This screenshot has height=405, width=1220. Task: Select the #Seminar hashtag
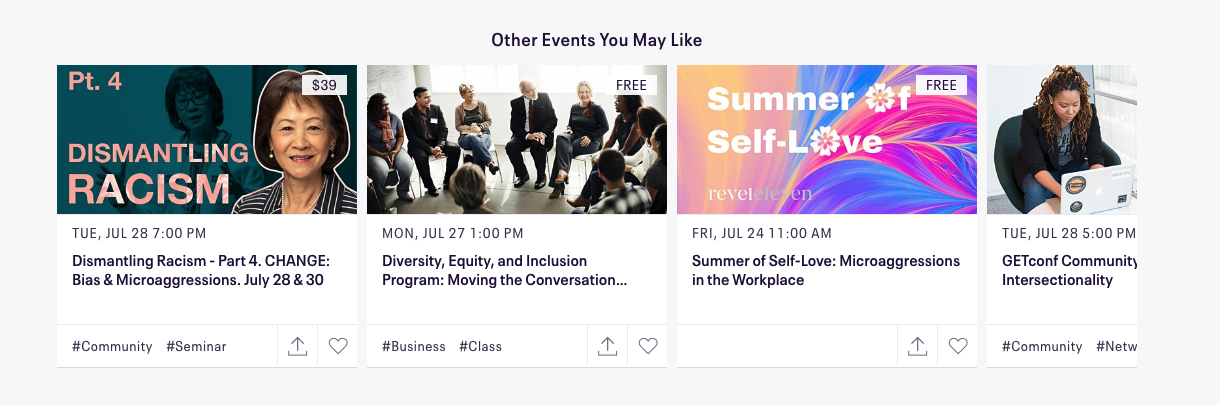[x=196, y=346]
